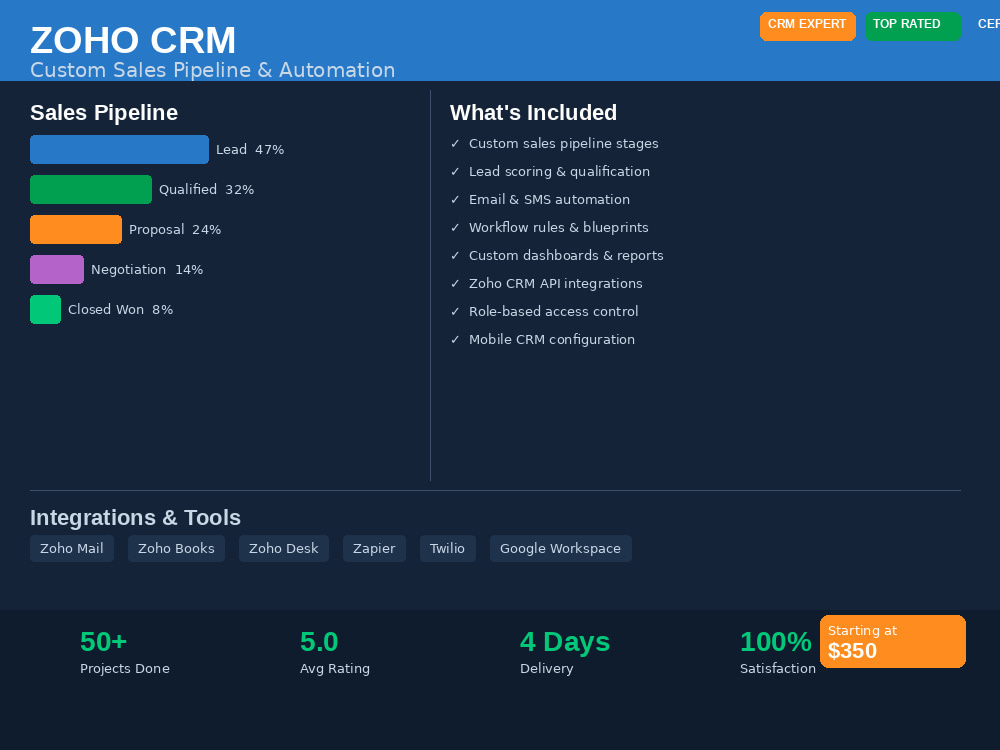Click the checkmark beside Custom dashboards & reports

(x=455, y=256)
